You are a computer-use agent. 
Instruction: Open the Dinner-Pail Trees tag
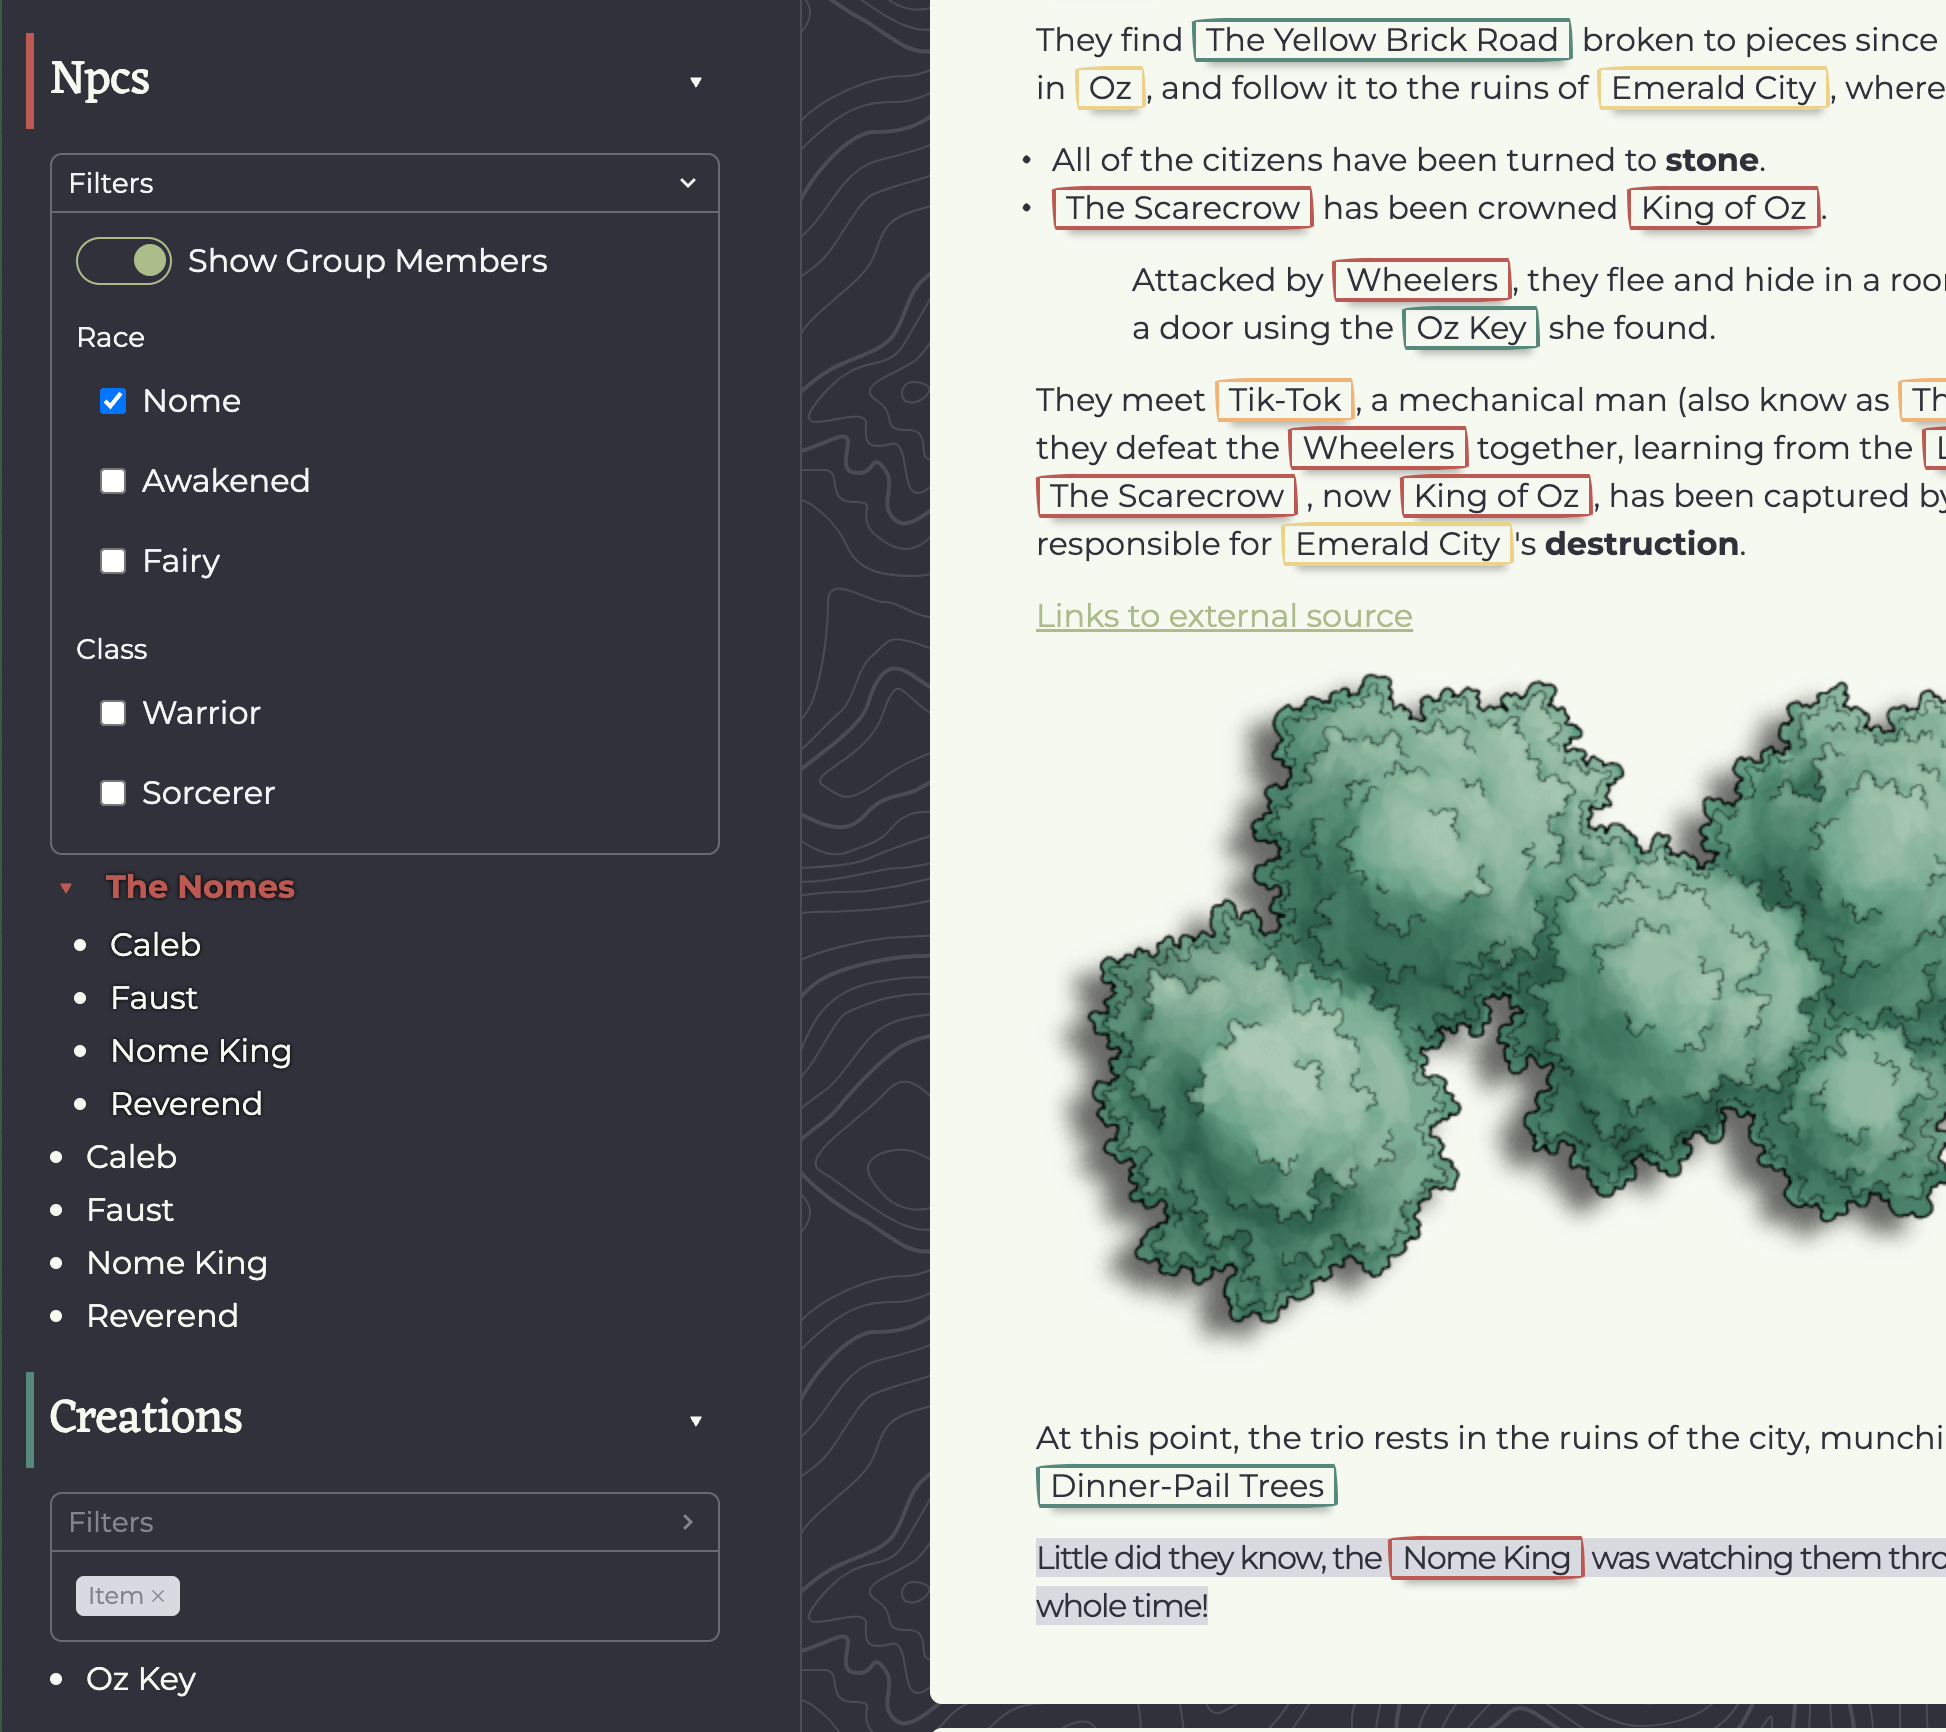click(x=1186, y=1486)
